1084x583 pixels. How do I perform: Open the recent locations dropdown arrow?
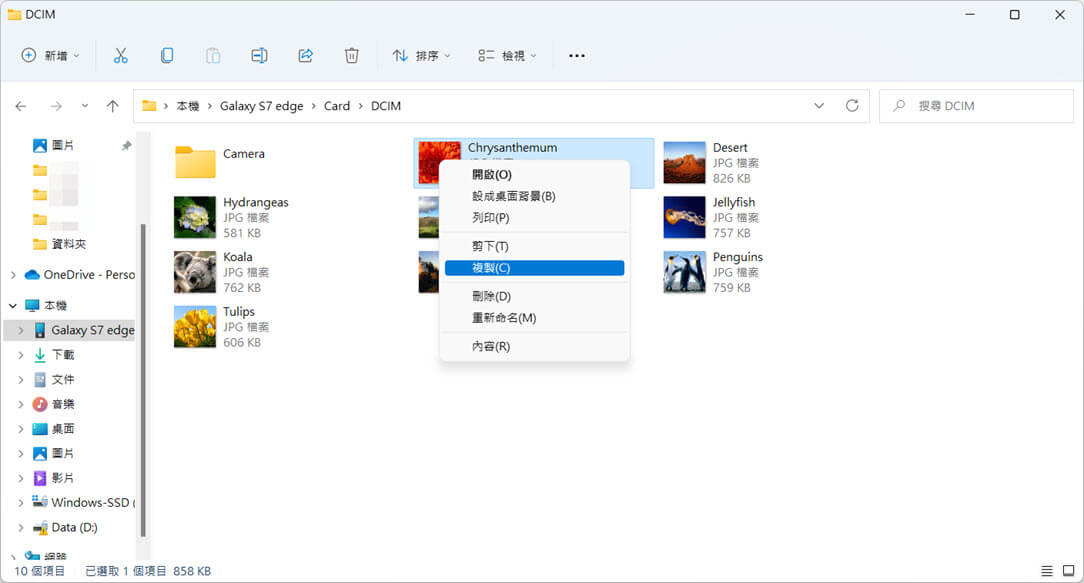(84, 106)
